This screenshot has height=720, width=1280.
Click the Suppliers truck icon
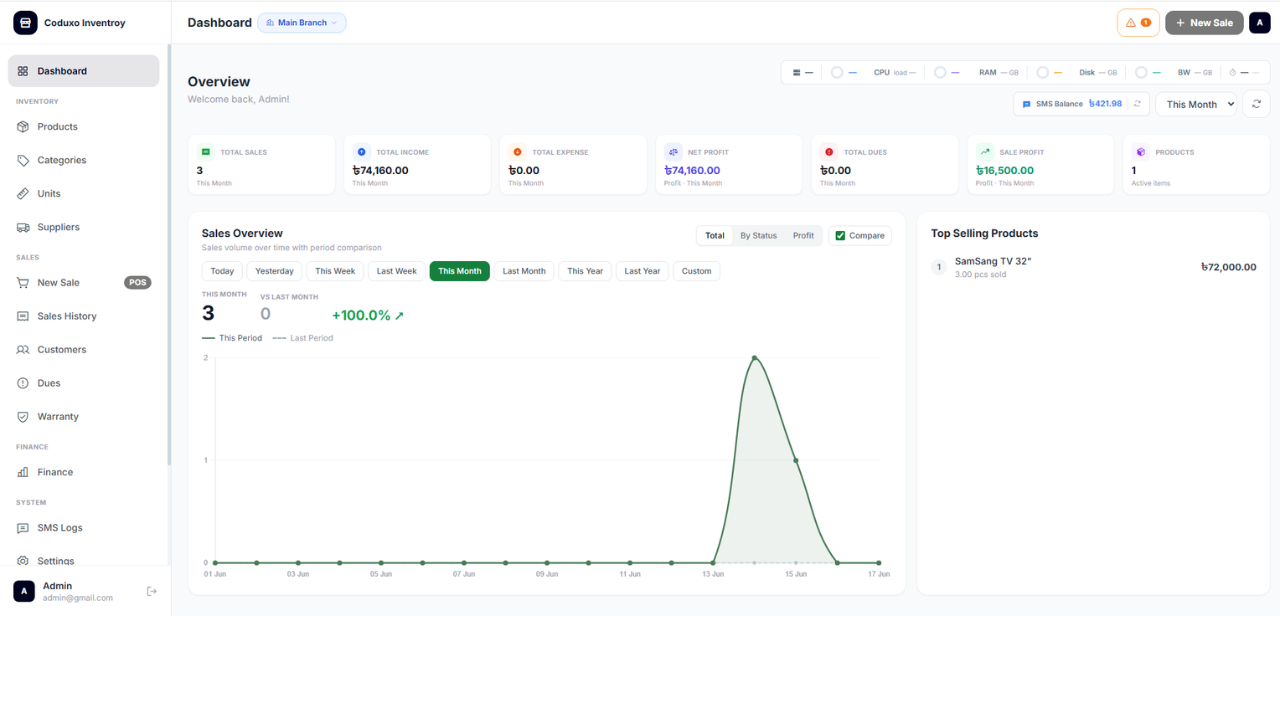(23, 227)
